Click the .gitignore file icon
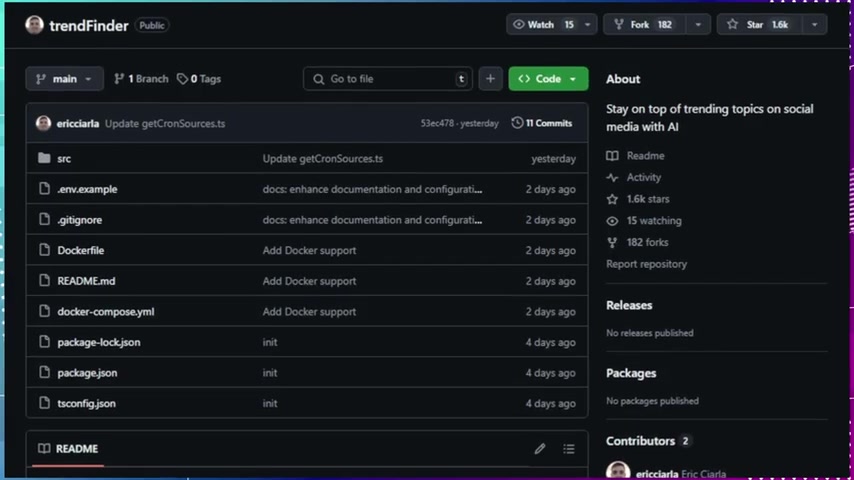The image size is (854, 480). pos(44,220)
